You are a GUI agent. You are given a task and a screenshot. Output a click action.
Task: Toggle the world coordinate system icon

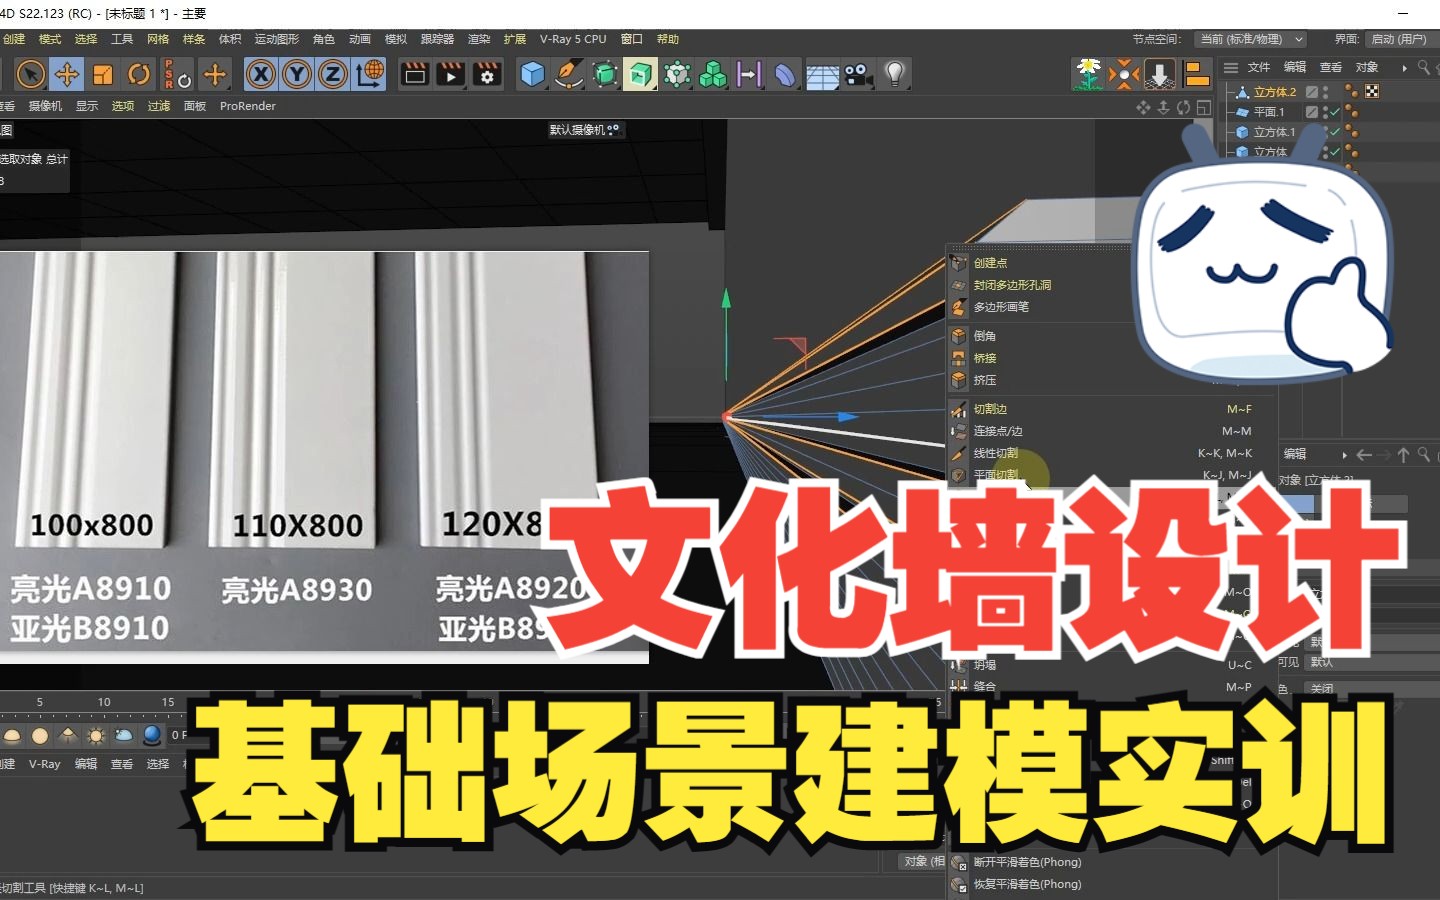tap(369, 74)
